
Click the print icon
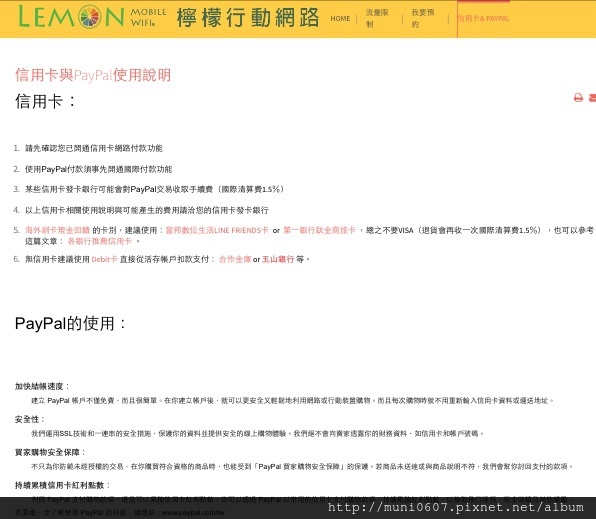tap(578, 98)
